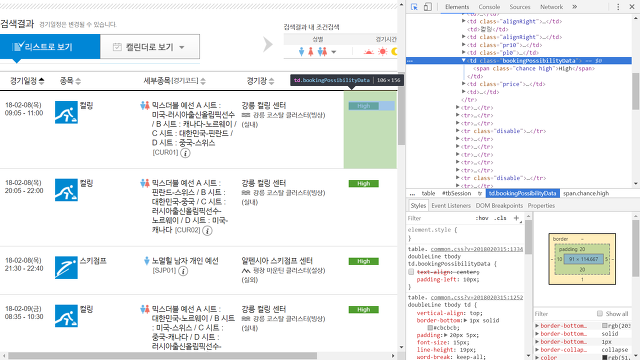Click the curling icon for 18-02-09 08:35 session
Image resolution: width=640 pixels, height=360 pixels.
pyautogui.click(x=66, y=316)
